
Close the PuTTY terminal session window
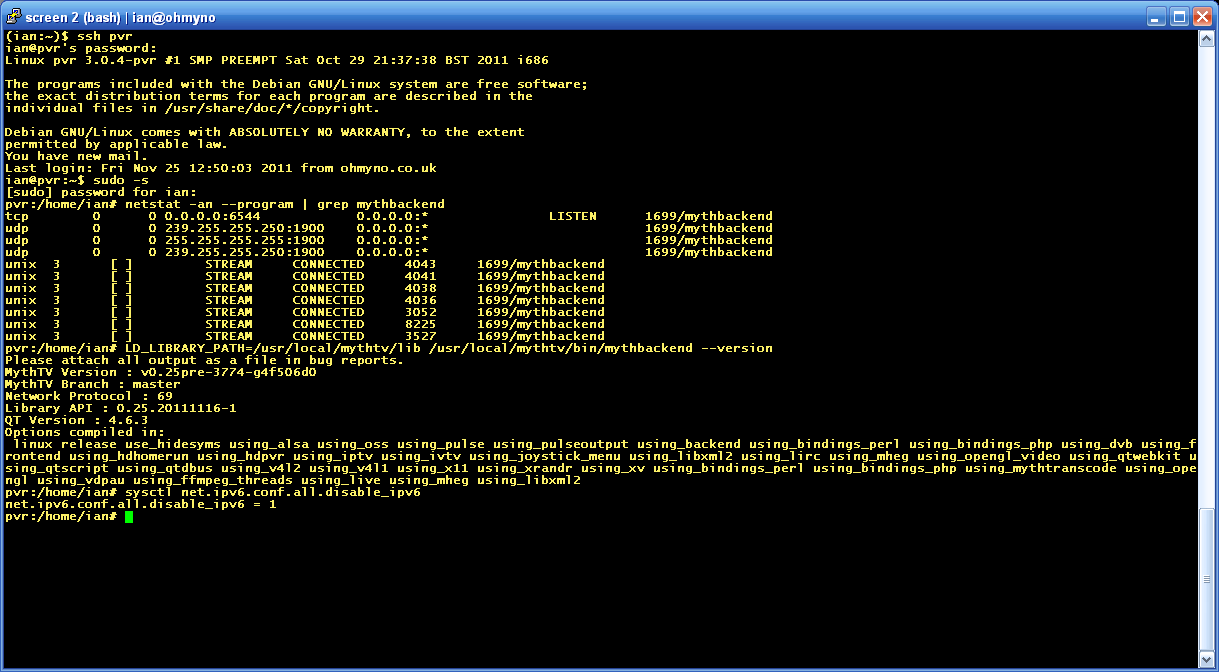[1201, 16]
